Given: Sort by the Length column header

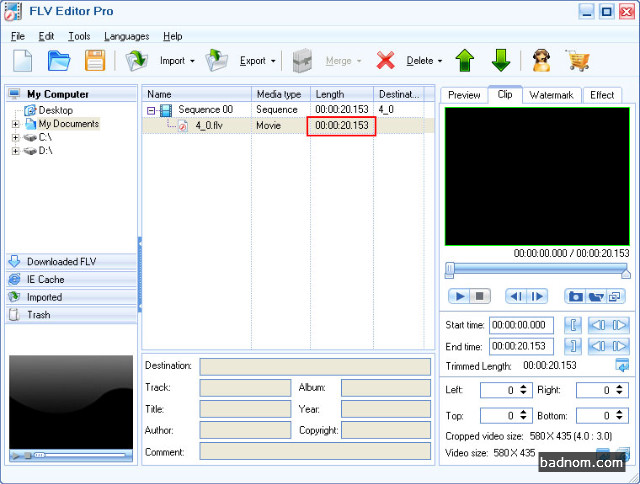Looking at the screenshot, I should coord(342,94).
